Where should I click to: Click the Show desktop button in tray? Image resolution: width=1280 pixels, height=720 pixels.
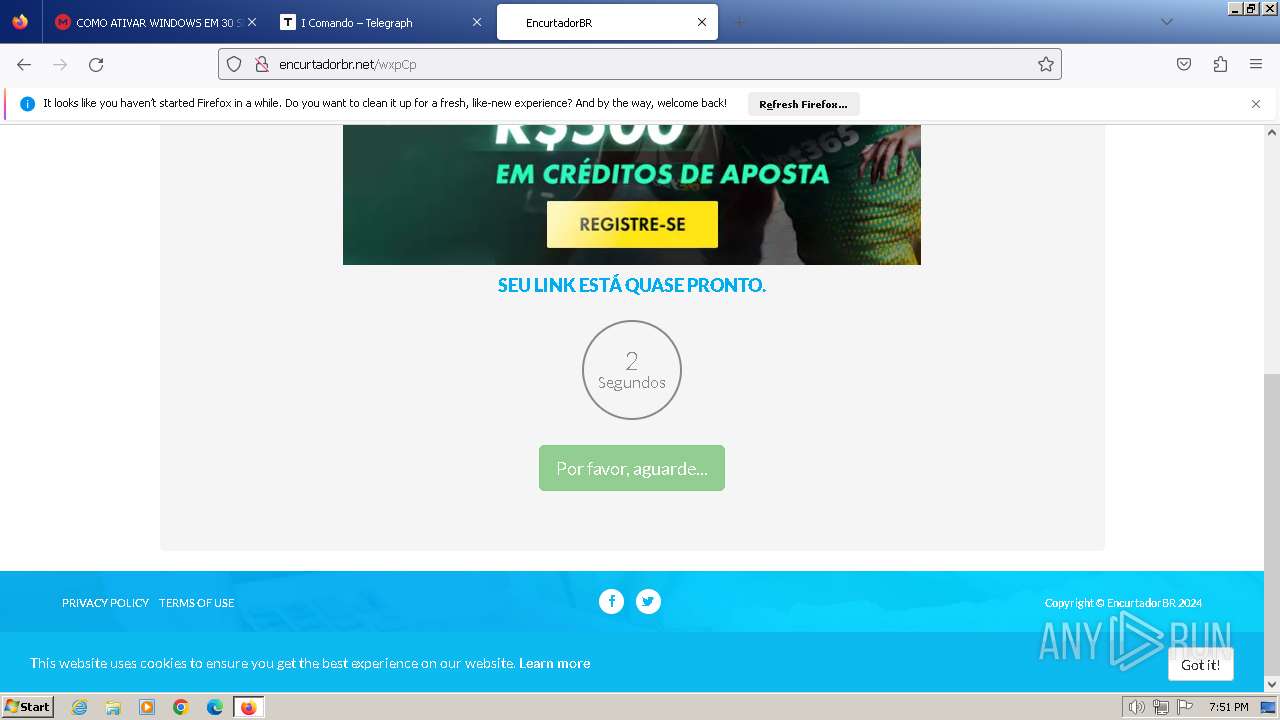[1268, 707]
